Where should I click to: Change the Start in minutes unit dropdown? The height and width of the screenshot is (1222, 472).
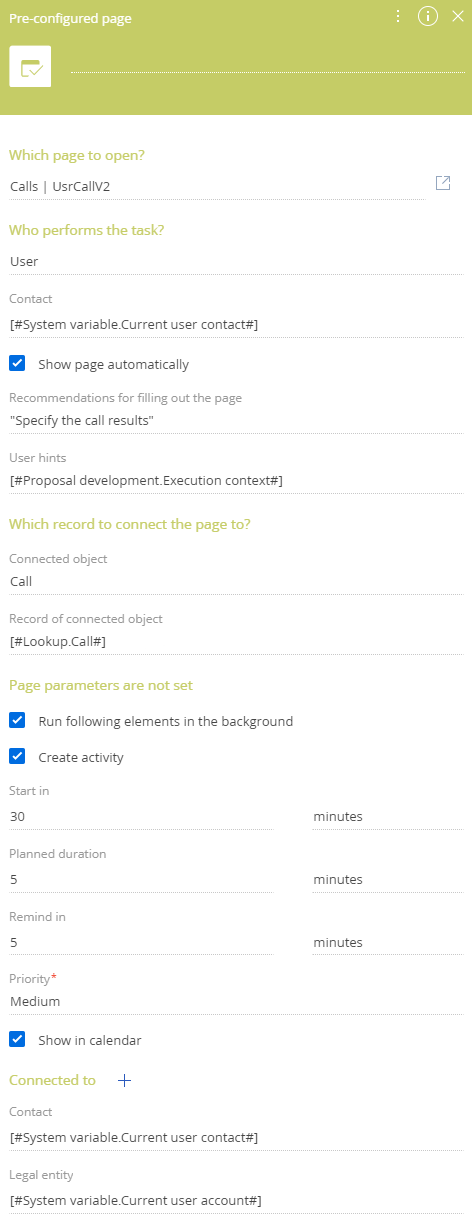coord(388,817)
